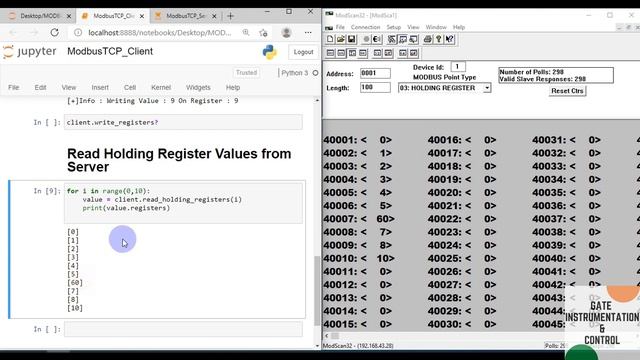
Task: Click output line [60] in the notebook
Action: [x=75, y=282]
